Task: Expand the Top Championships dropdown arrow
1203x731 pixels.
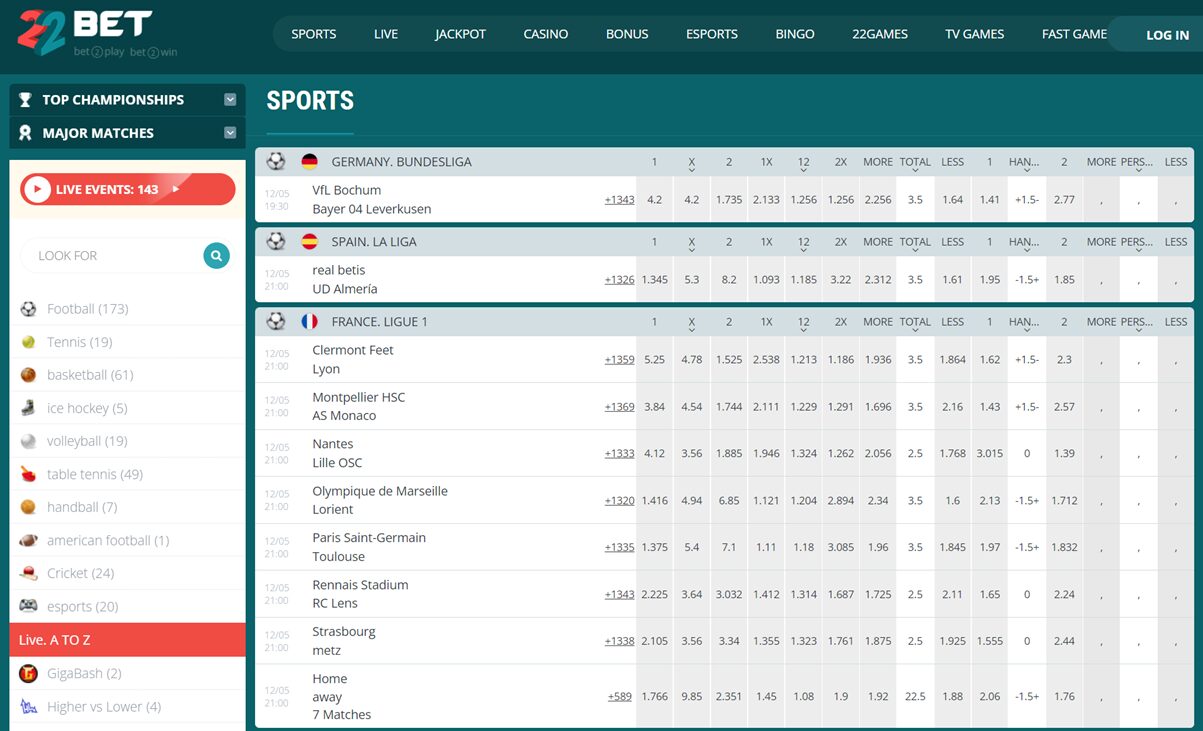Action: point(230,100)
